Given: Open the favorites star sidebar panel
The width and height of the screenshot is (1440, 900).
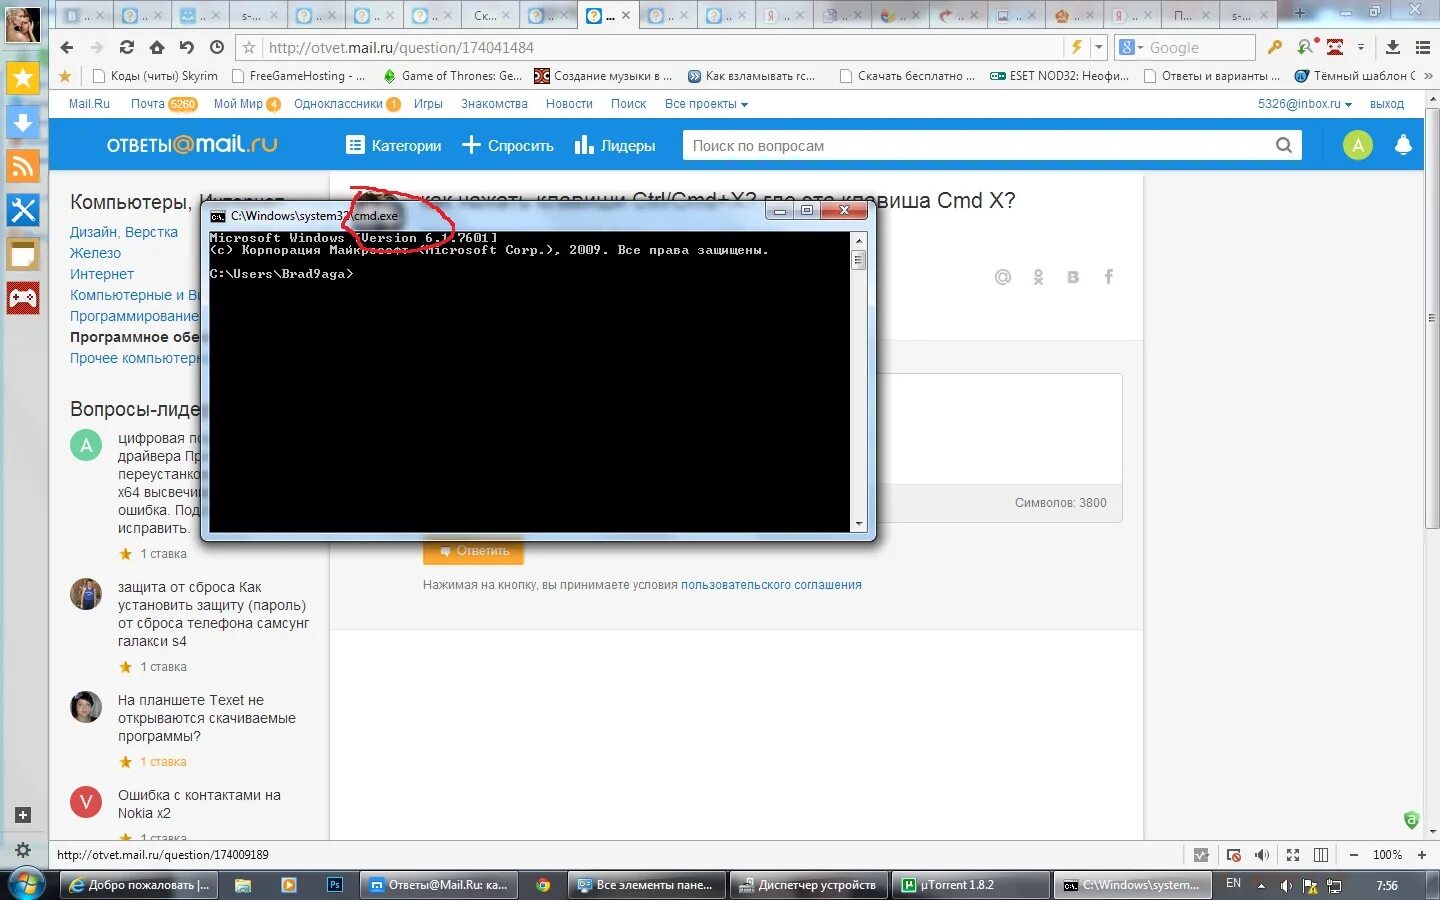Looking at the screenshot, I should [x=23, y=78].
